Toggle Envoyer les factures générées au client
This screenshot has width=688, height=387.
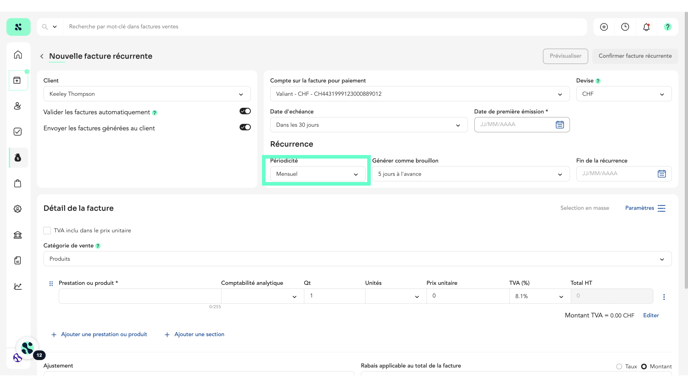coord(245,127)
